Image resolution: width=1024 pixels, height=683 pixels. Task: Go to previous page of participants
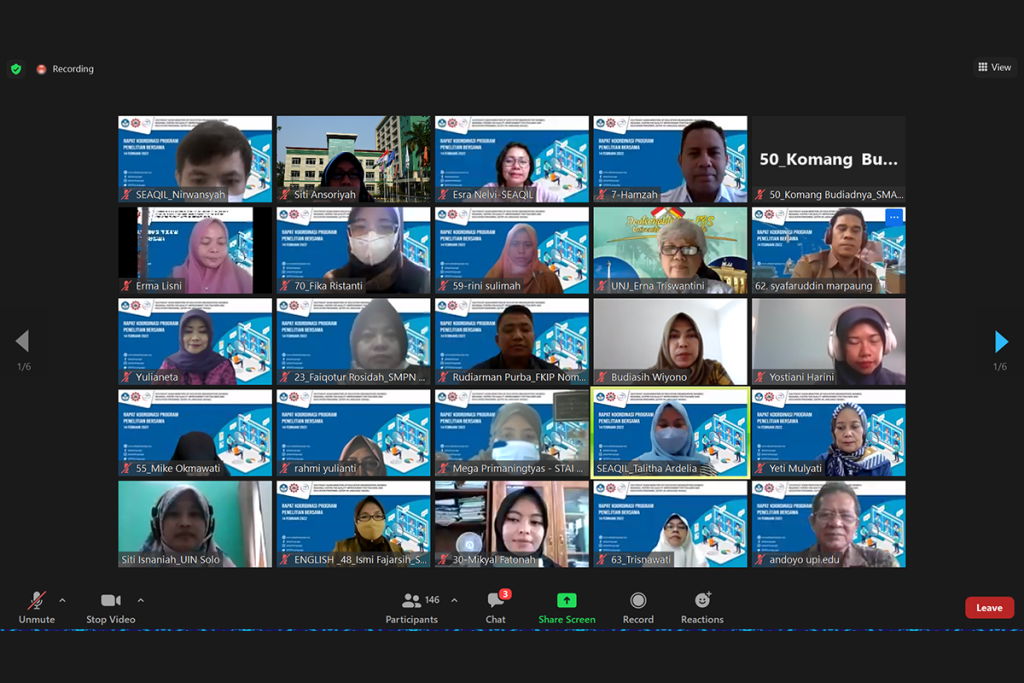coord(22,342)
